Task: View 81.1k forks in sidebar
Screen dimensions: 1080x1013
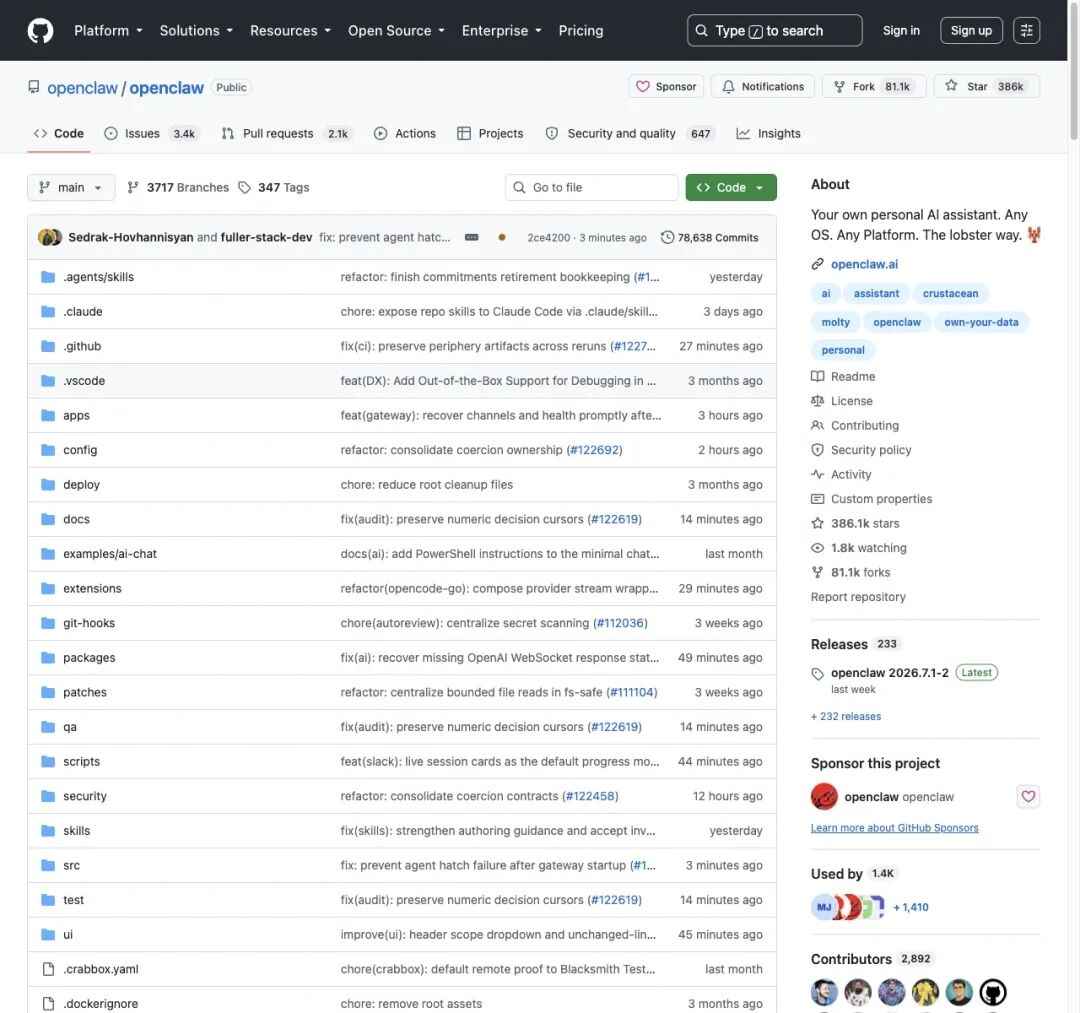Action: [x=851, y=572]
